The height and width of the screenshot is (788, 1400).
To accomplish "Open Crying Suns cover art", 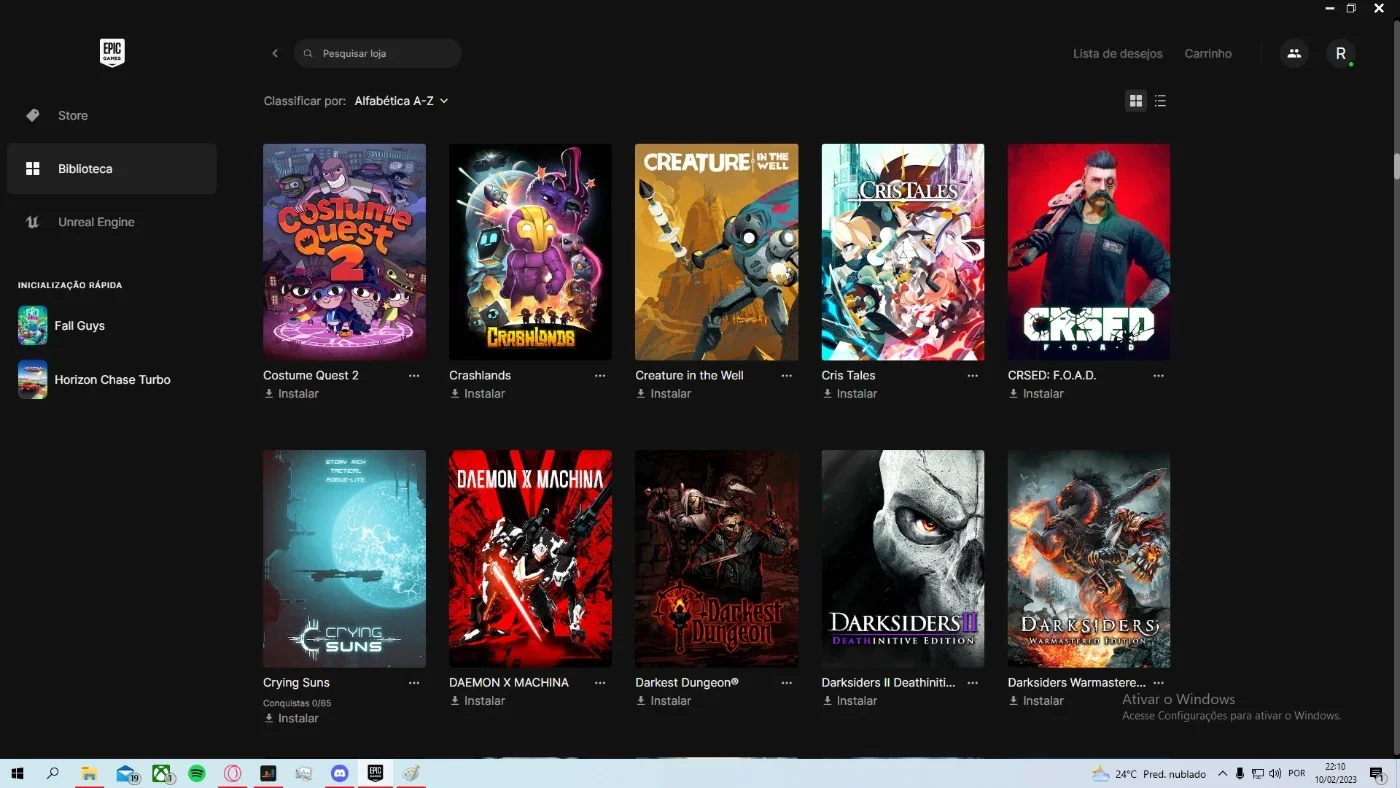I will tap(344, 559).
